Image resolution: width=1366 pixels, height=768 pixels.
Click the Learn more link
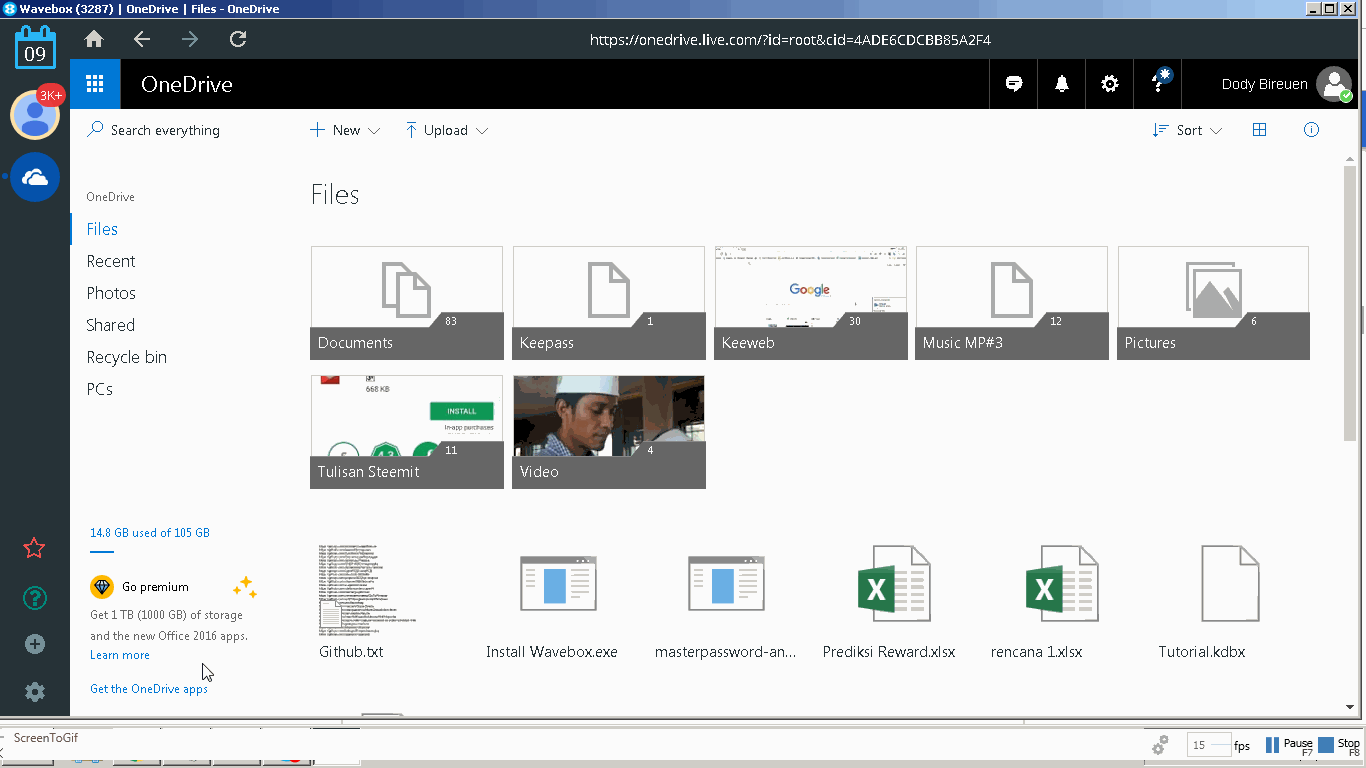120,655
